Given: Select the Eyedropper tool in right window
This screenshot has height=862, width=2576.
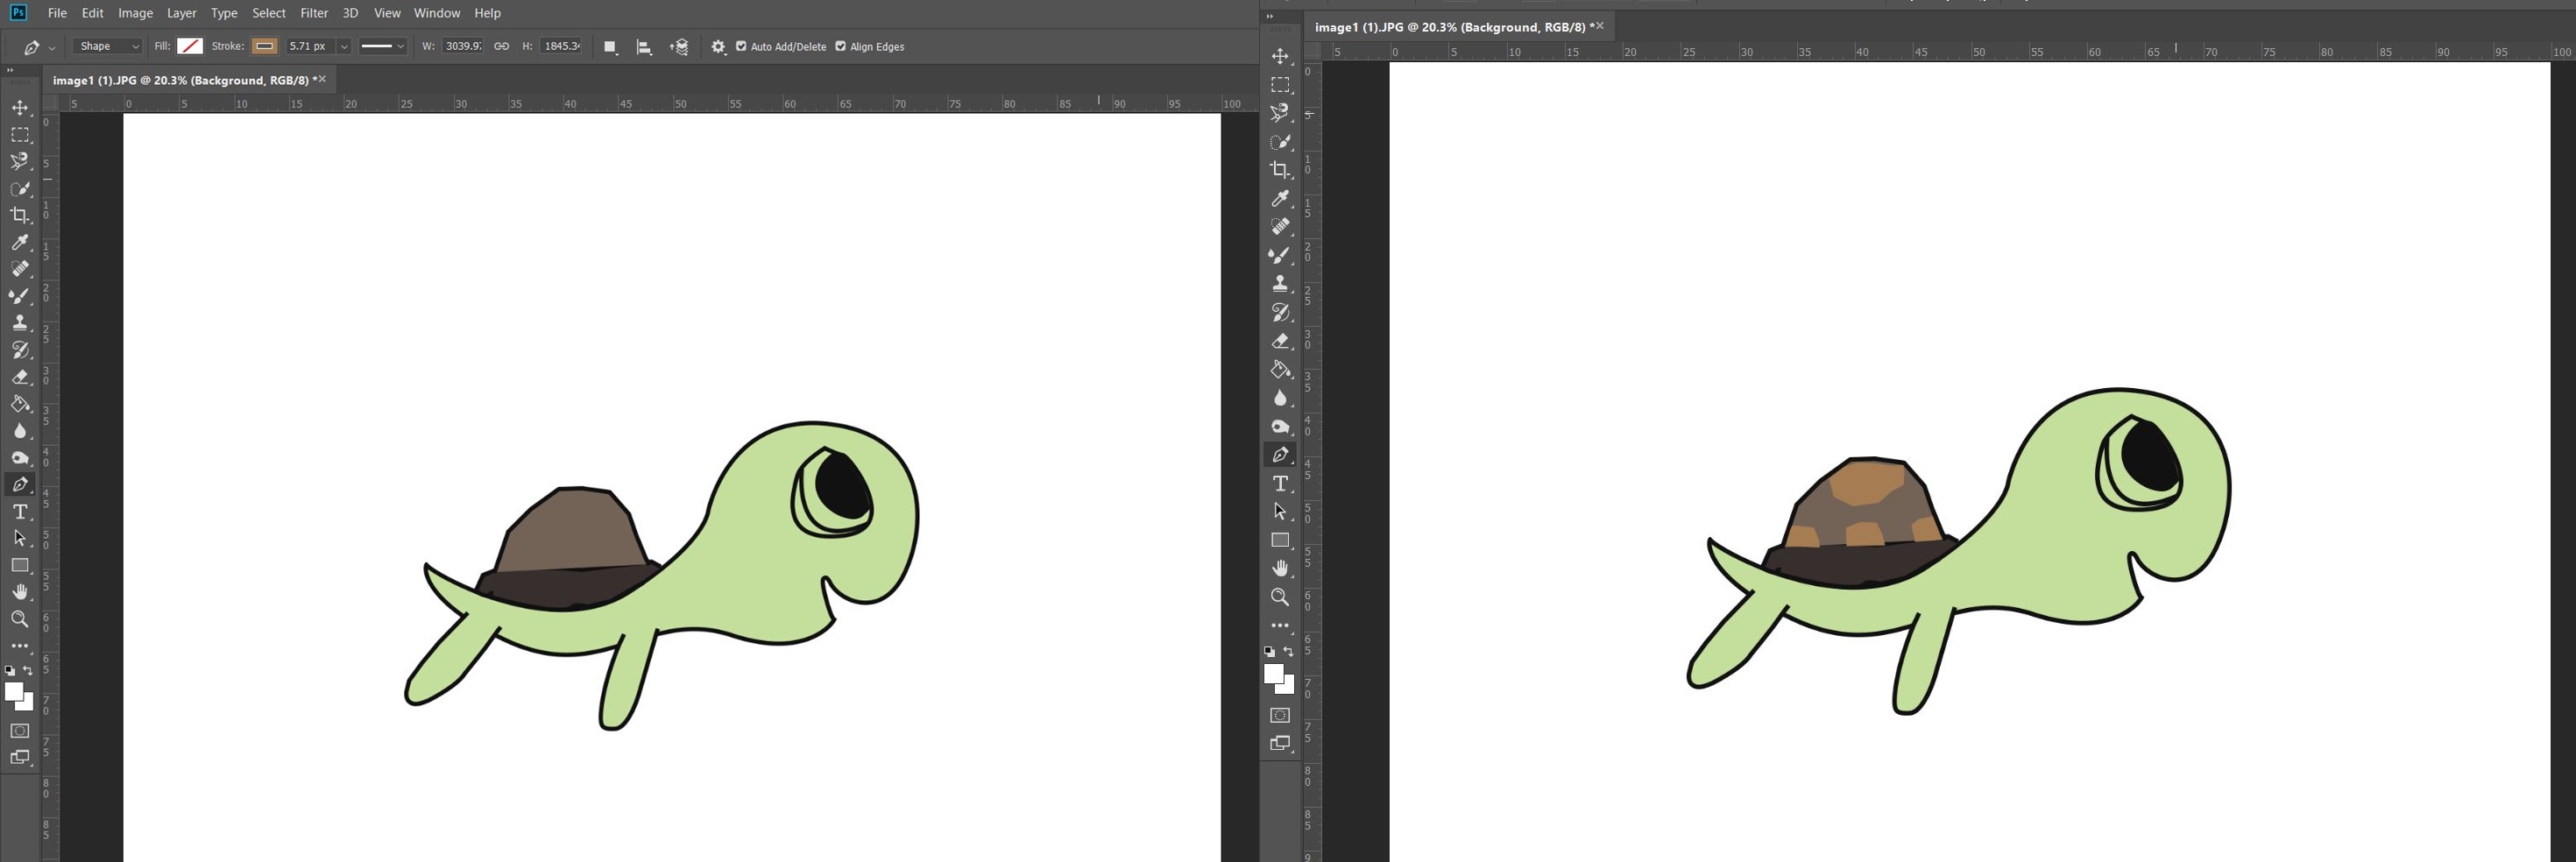Looking at the screenshot, I should pos(1280,199).
